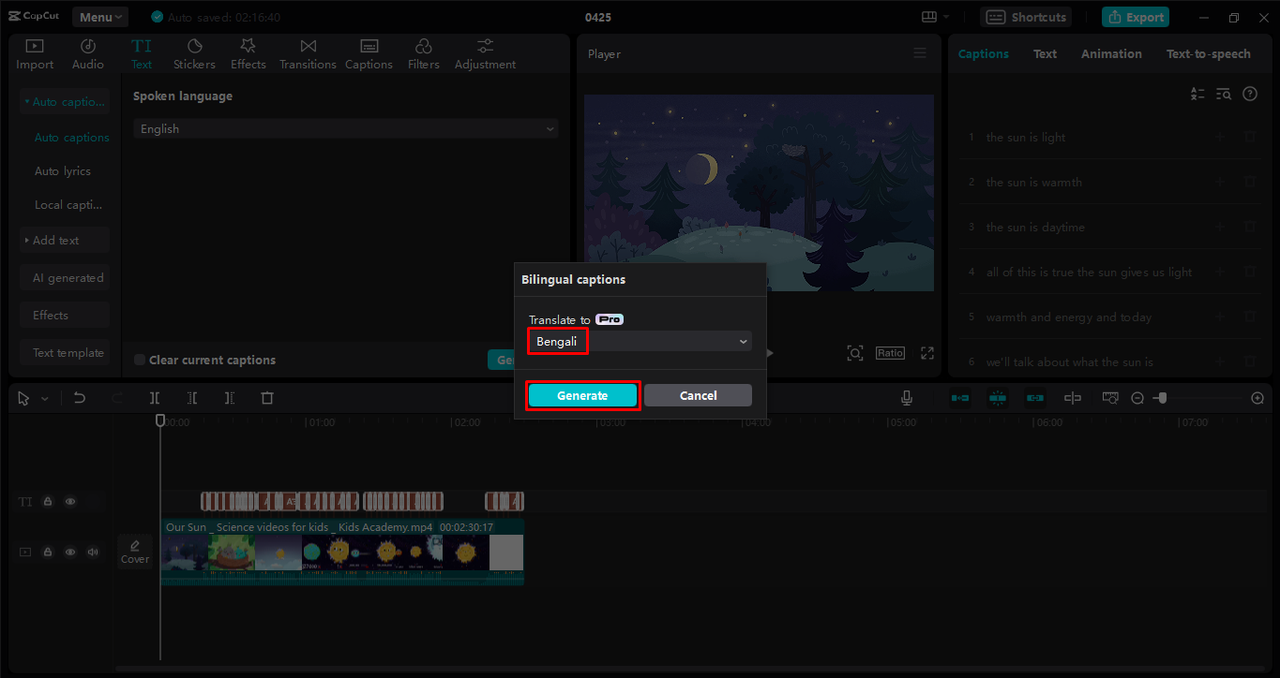The height and width of the screenshot is (678, 1280).
Task: Click the Undo arrow in timeline toolbar
Action: click(x=80, y=398)
